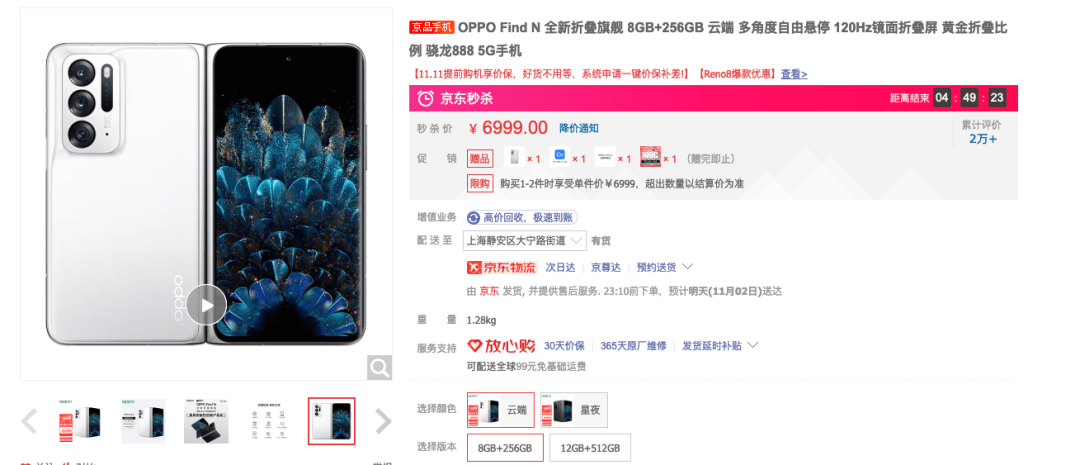This screenshot has height=465, width=1080.
Task: Select the 星夜 black color option
Action: [574, 409]
